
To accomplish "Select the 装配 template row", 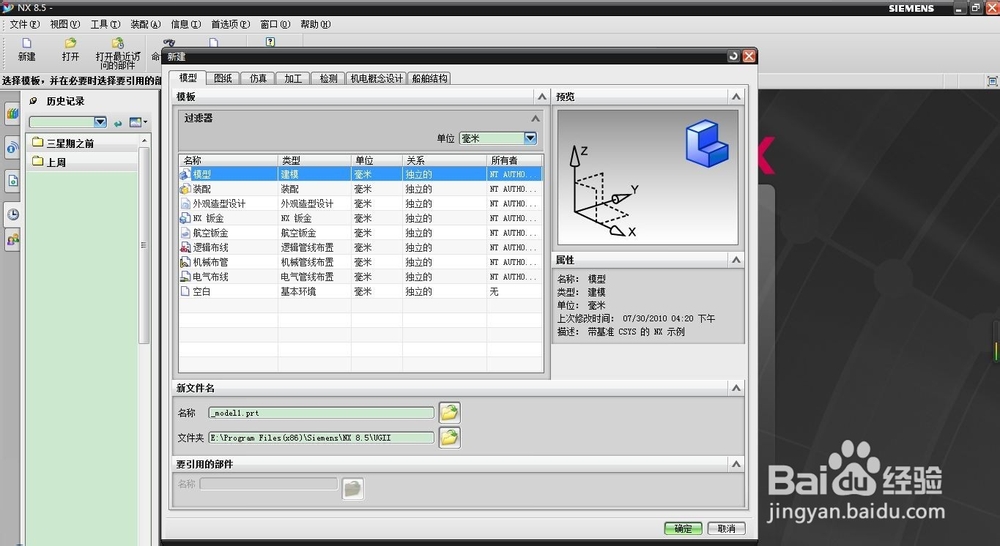I will point(360,189).
